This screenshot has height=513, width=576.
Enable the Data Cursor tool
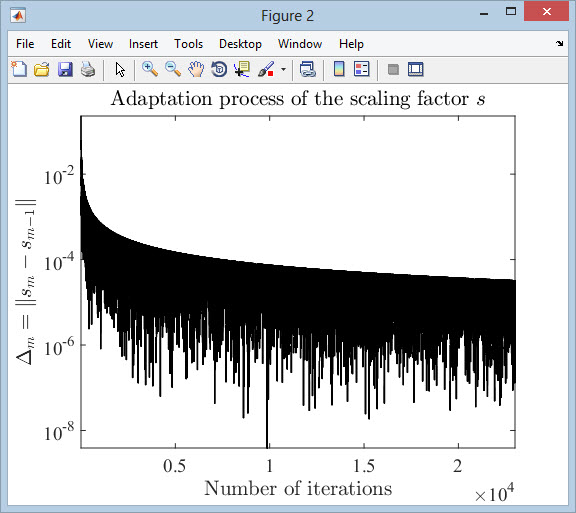click(x=242, y=69)
